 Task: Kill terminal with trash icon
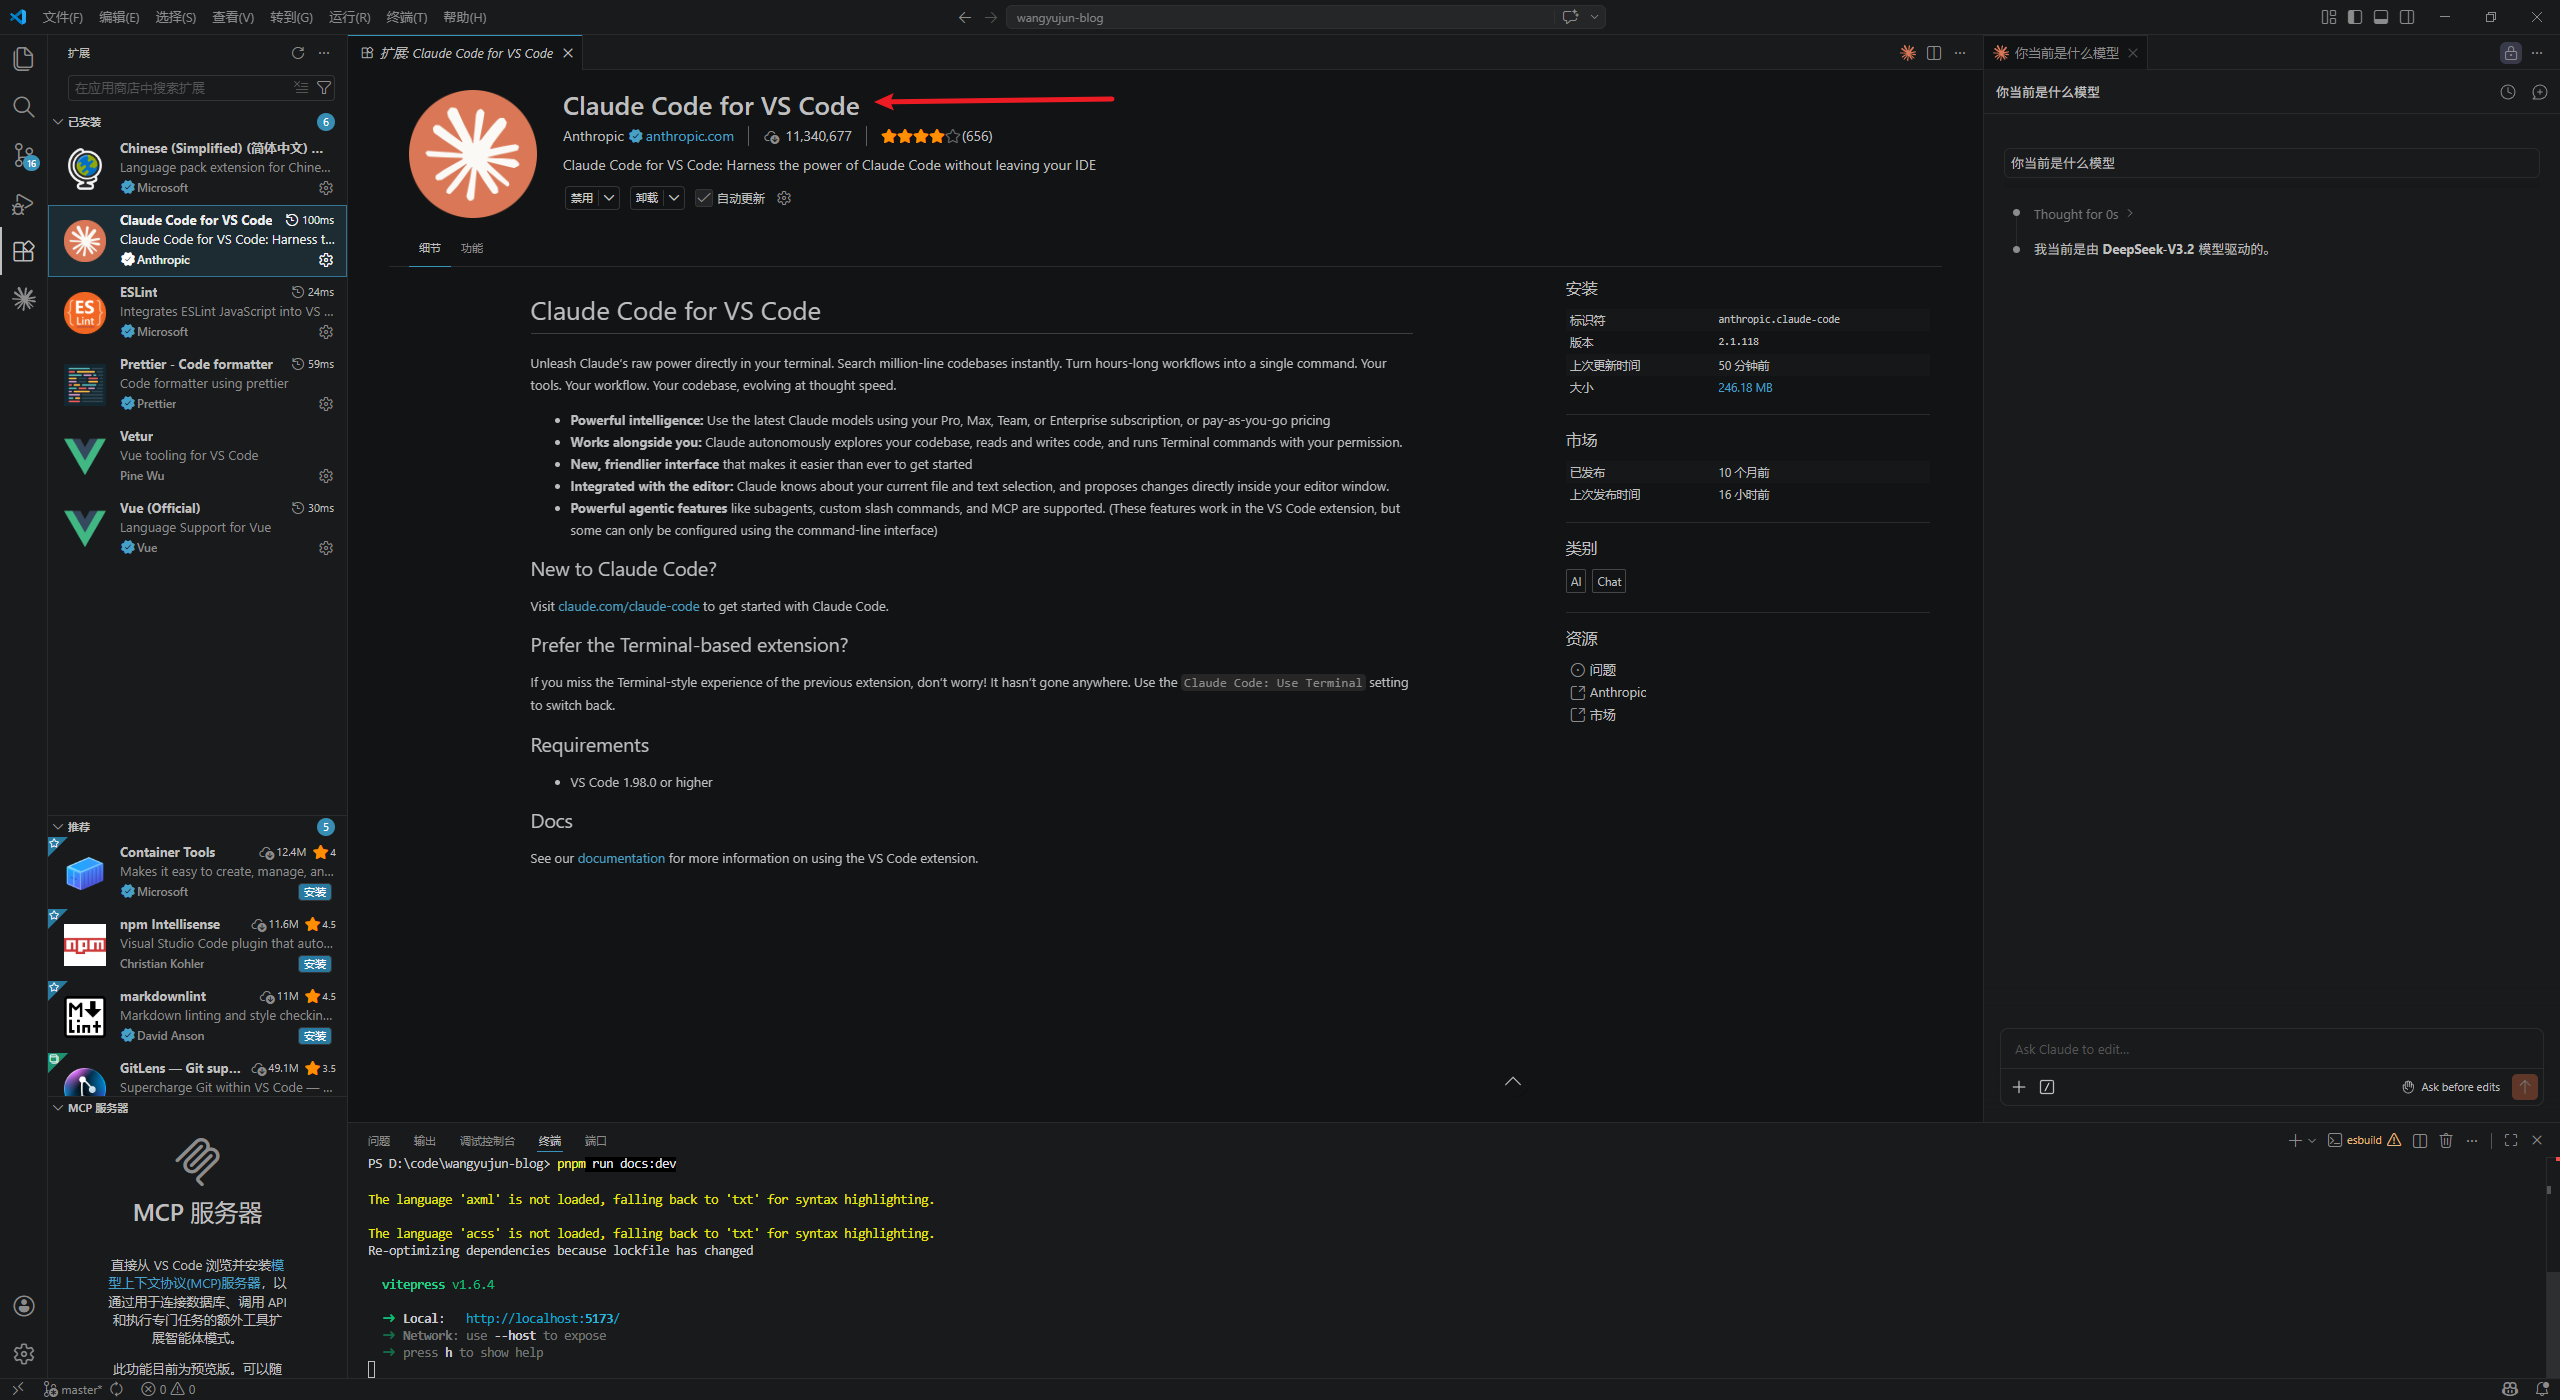pos(2446,1140)
